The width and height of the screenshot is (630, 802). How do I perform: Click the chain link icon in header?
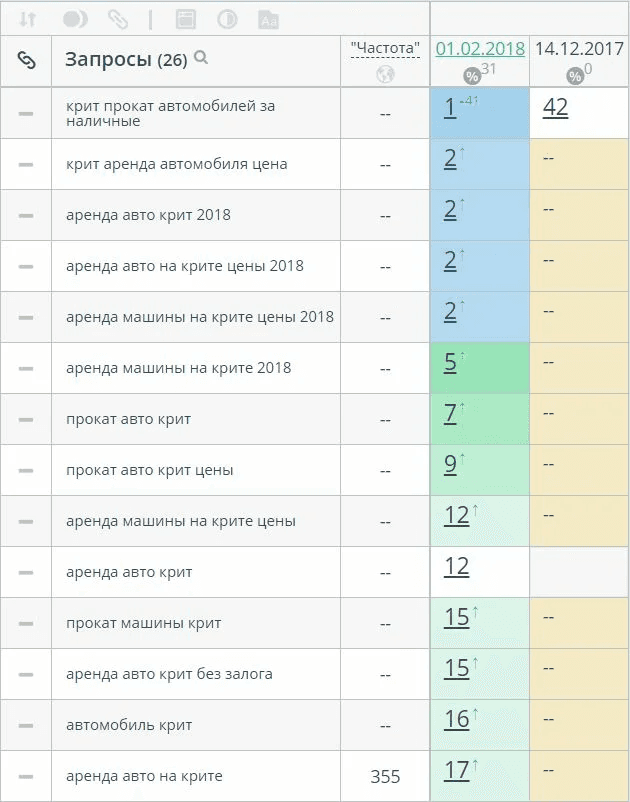26,60
